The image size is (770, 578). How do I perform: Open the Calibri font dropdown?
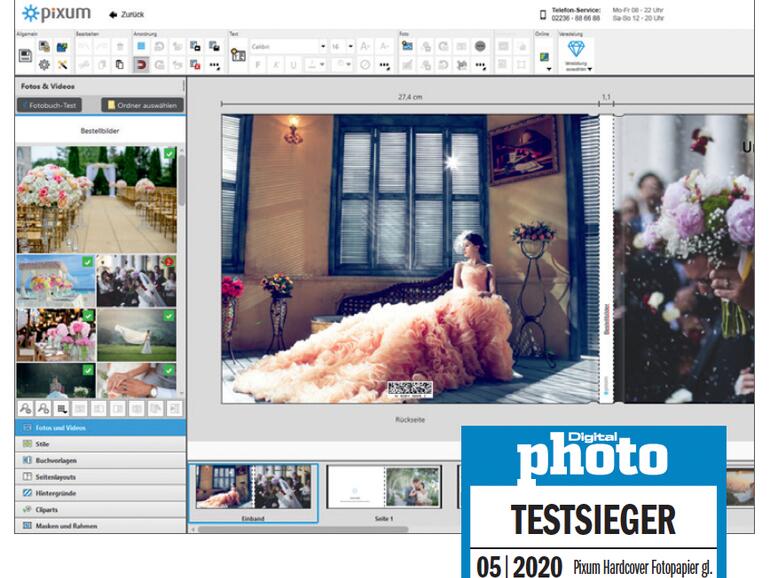point(323,46)
